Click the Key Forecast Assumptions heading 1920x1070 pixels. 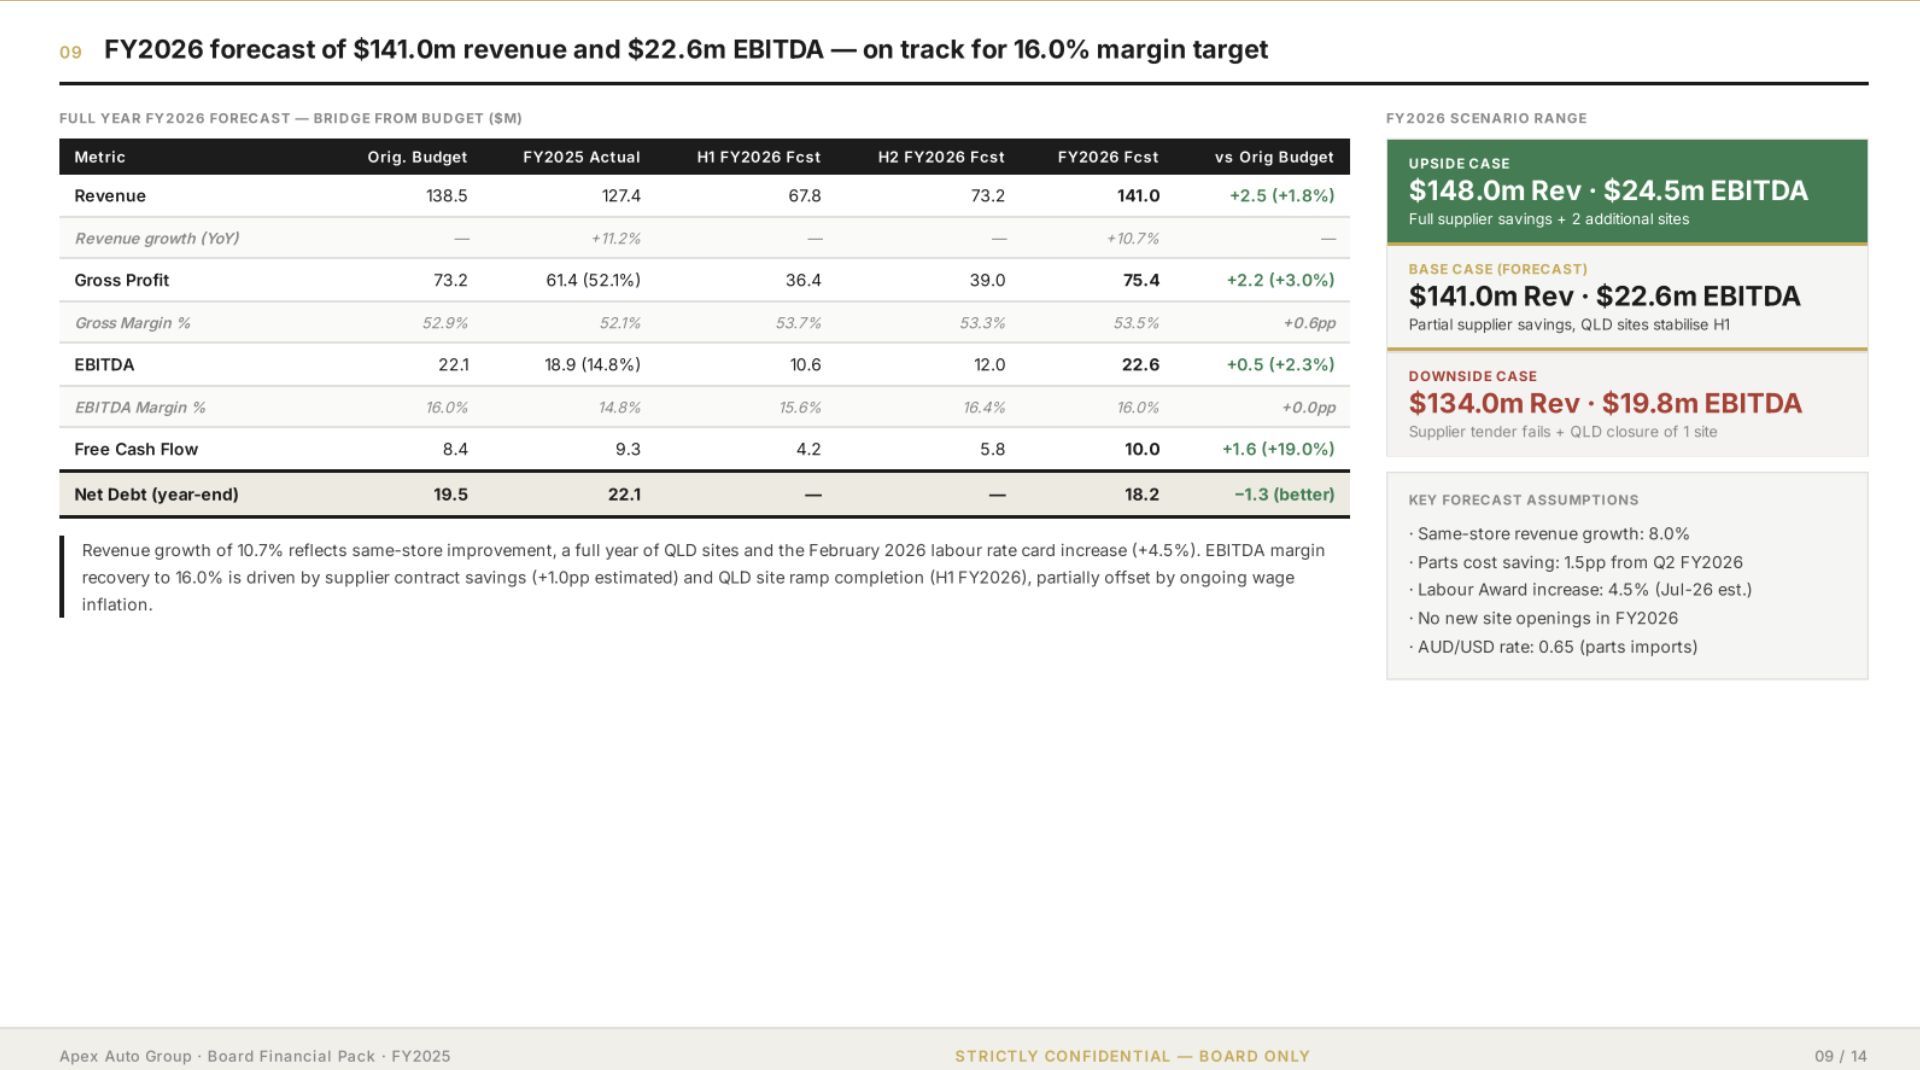[1523, 500]
